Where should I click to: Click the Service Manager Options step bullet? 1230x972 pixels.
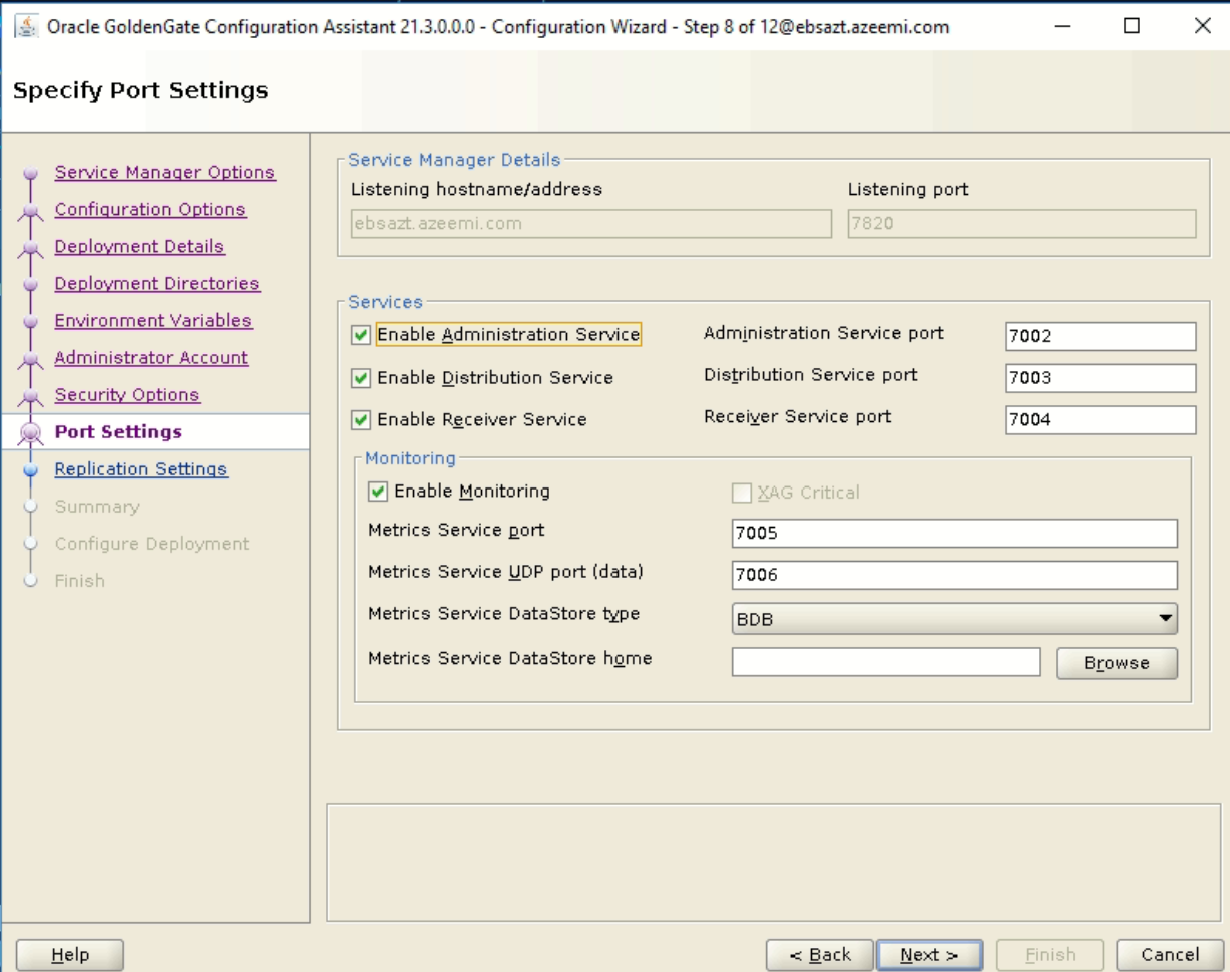[x=31, y=173]
